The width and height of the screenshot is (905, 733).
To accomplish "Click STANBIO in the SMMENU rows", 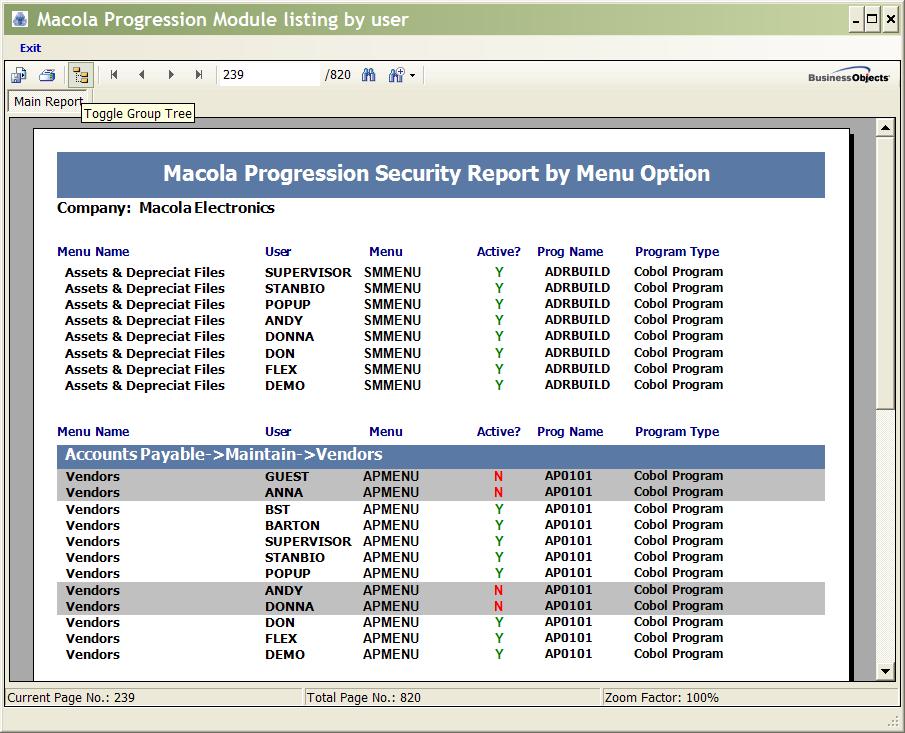I will [x=295, y=289].
